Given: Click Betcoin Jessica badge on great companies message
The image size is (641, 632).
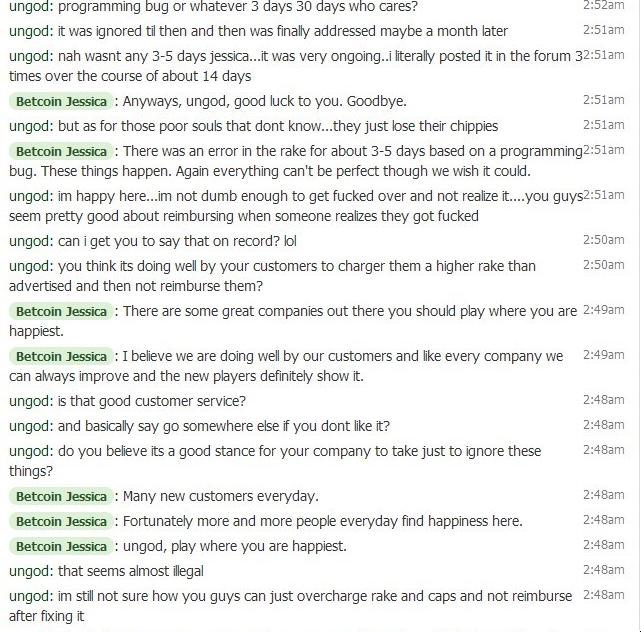Looking at the screenshot, I should pyautogui.click(x=61, y=312).
